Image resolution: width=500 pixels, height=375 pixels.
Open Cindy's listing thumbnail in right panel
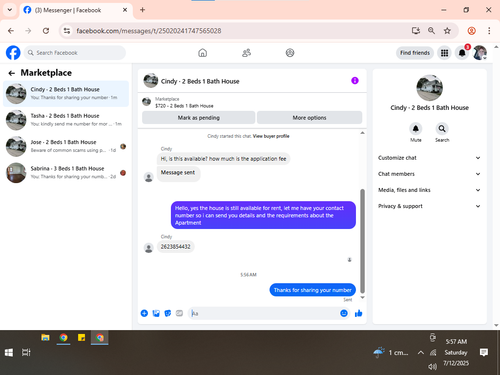pos(430,88)
